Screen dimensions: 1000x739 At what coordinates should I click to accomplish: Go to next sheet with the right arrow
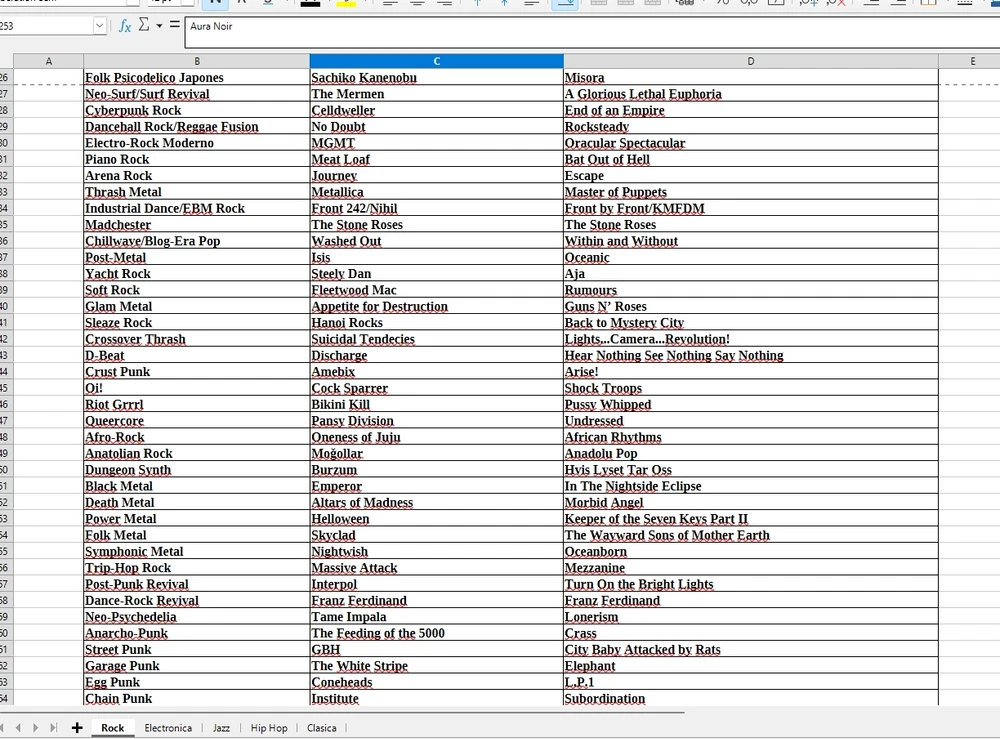36,728
